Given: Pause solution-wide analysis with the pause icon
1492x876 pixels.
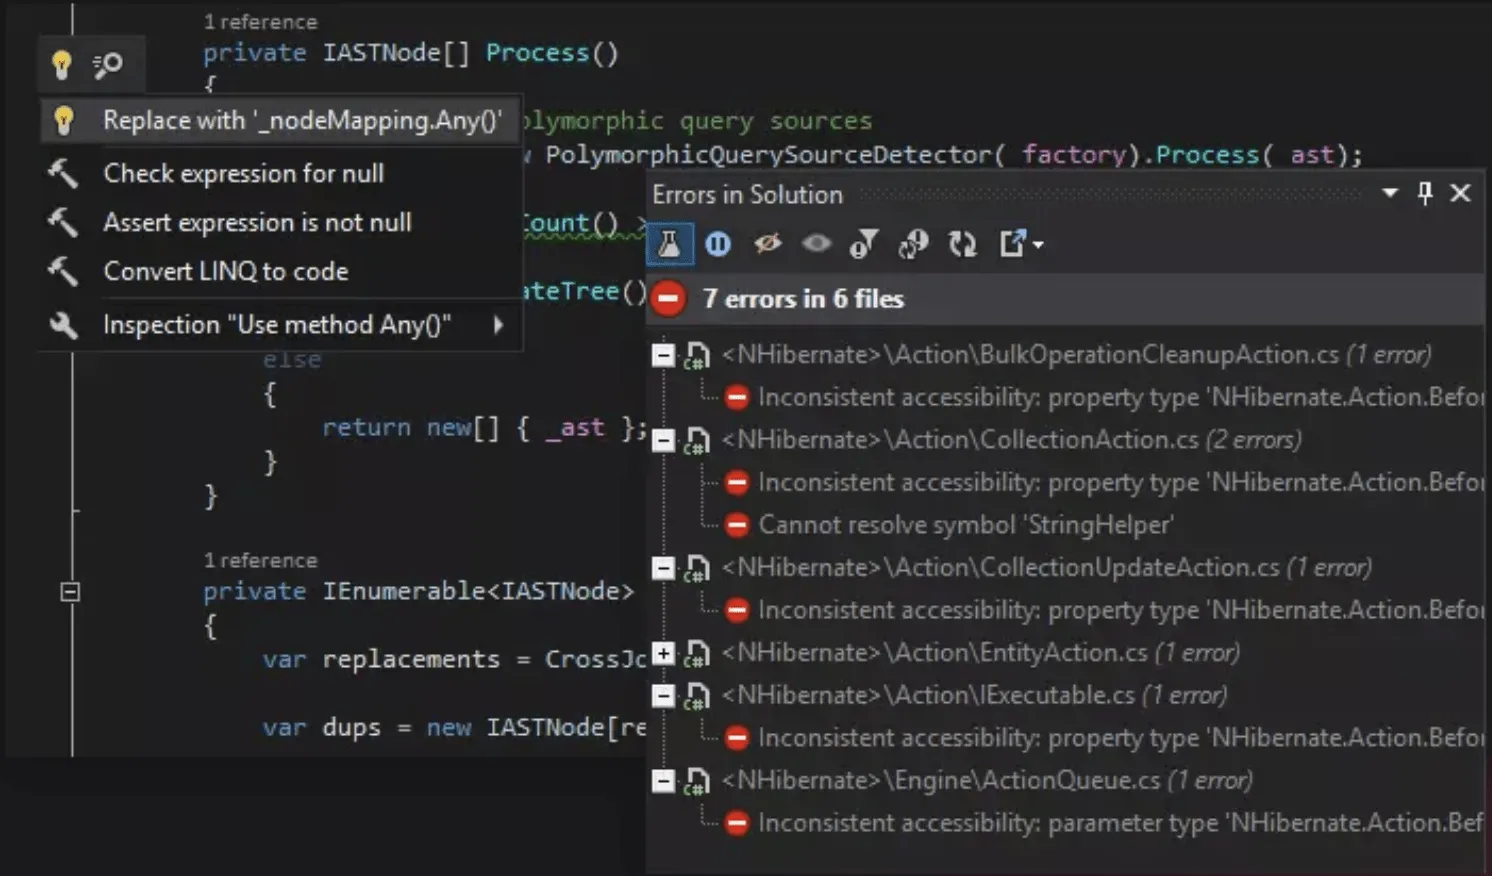Looking at the screenshot, I should click(x=717, y=243).
